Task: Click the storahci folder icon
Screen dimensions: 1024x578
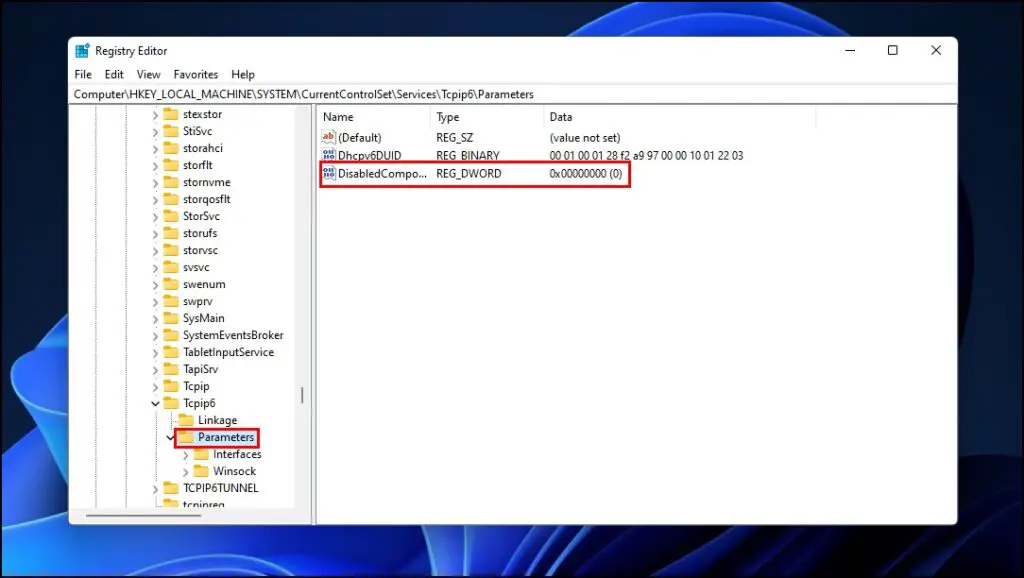Action: (x=171, y=148)
